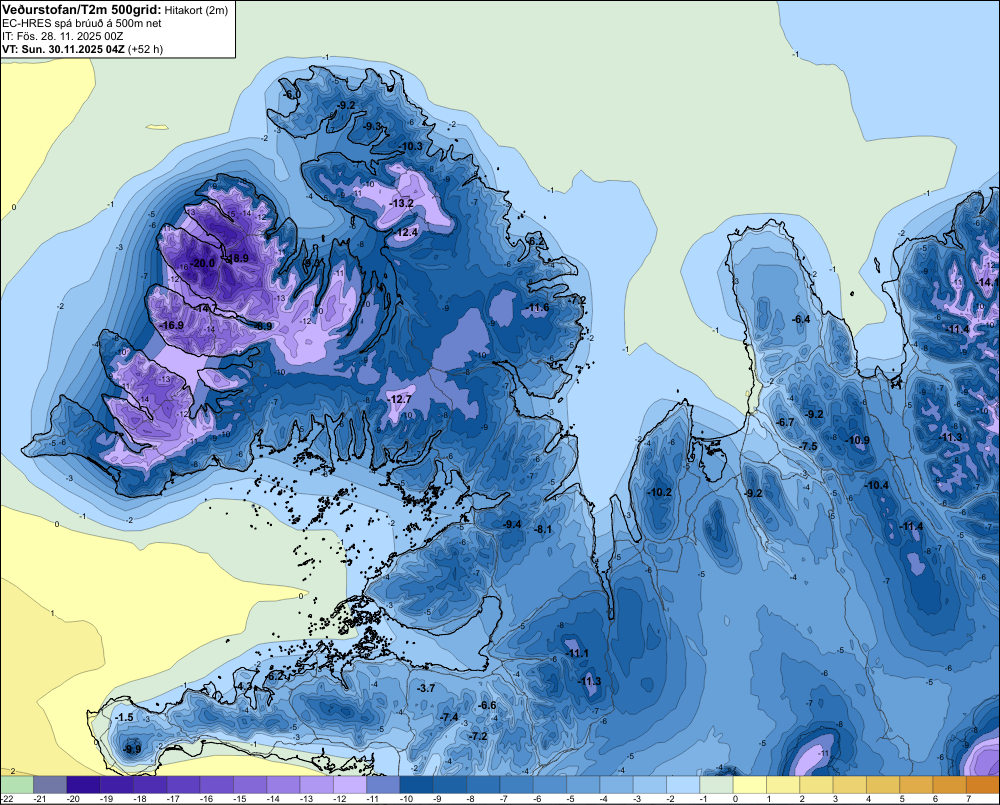Click the violet legend swatch above -15
This screenshot has height=805, width=1000.
click(x=250, y=785)
